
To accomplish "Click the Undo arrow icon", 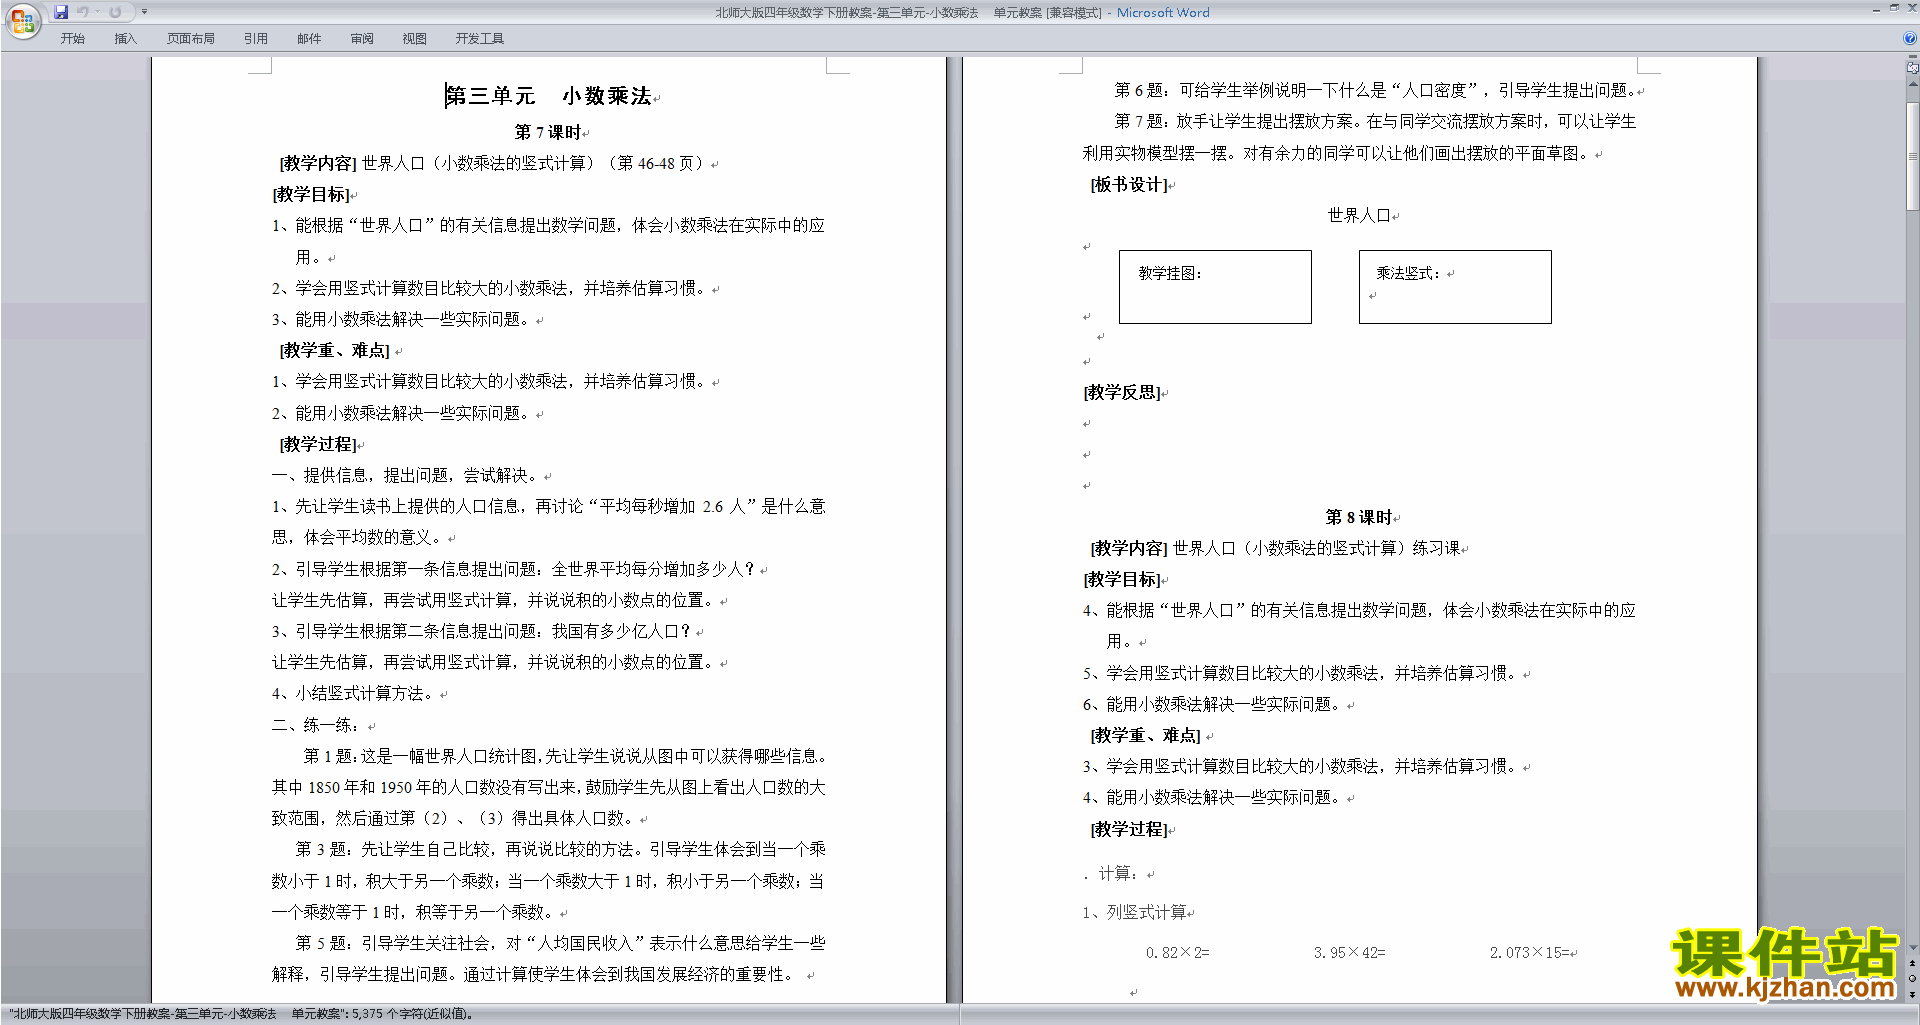I will pos(83,12).
